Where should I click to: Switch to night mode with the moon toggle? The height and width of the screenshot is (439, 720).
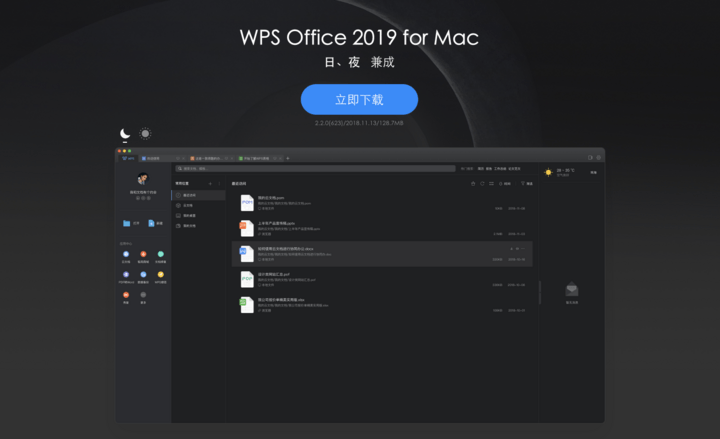[125, 133]
